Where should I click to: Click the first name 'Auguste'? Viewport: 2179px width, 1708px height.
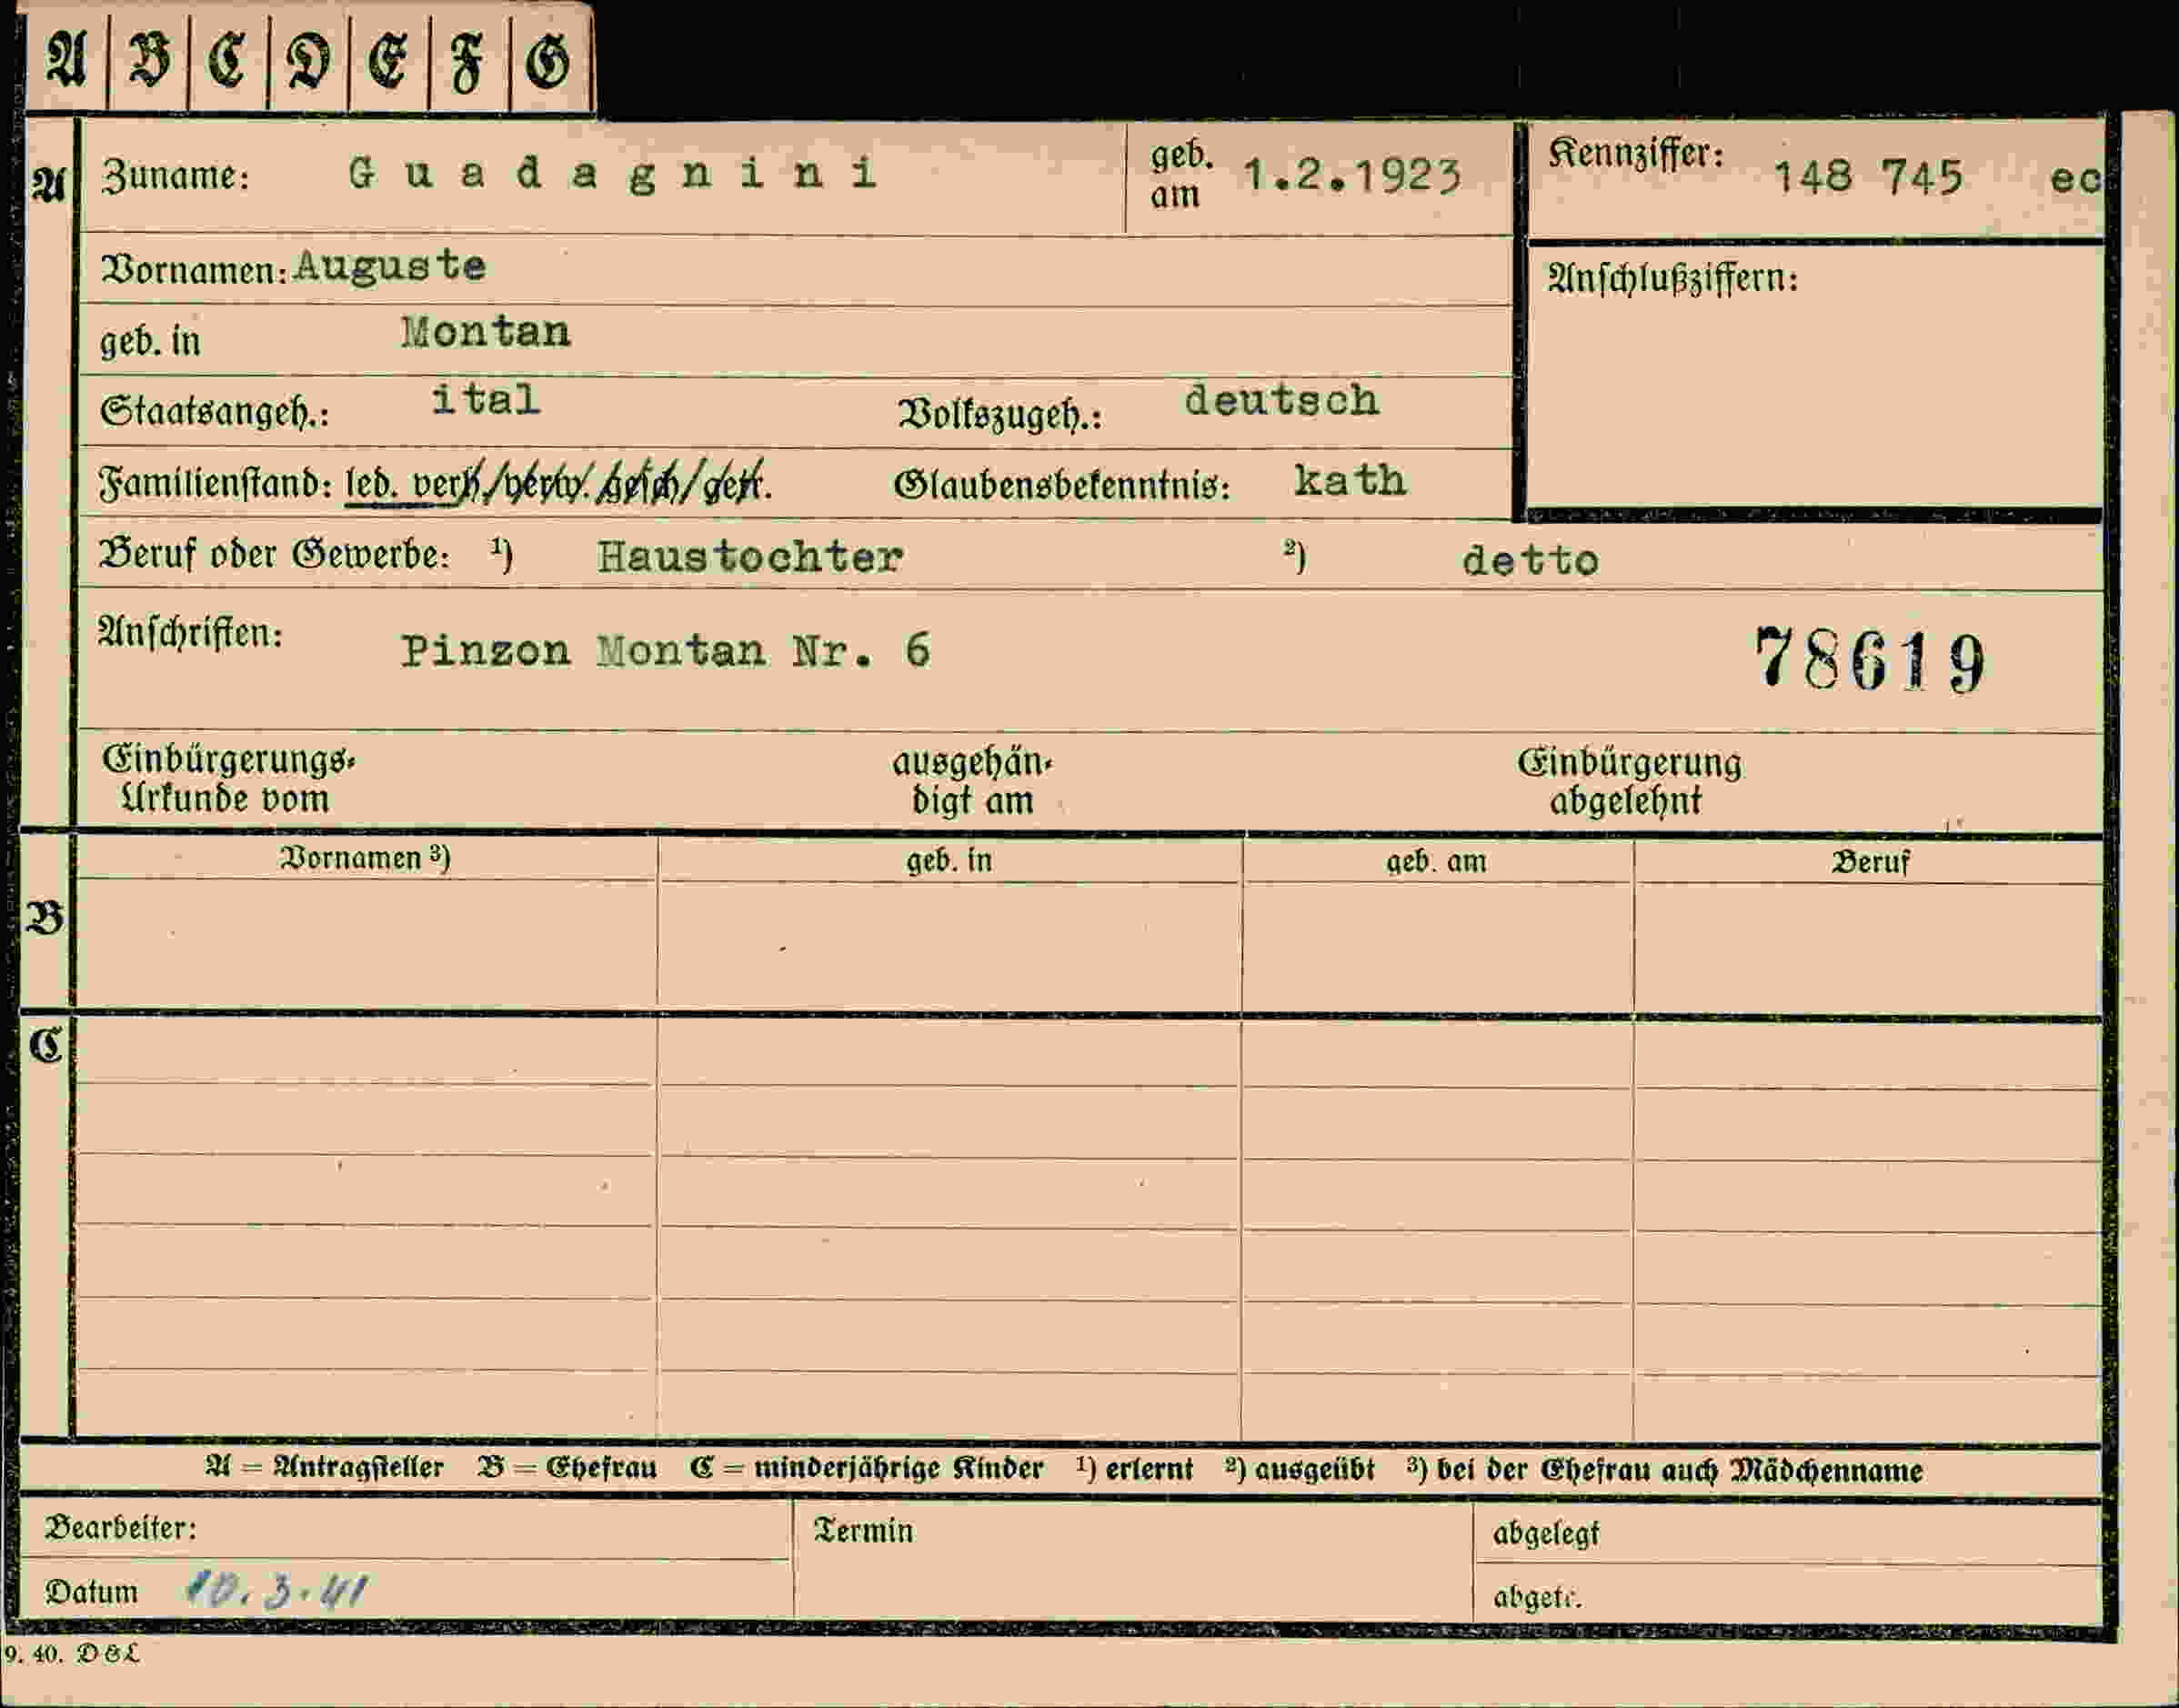click(x=390, y=266)
